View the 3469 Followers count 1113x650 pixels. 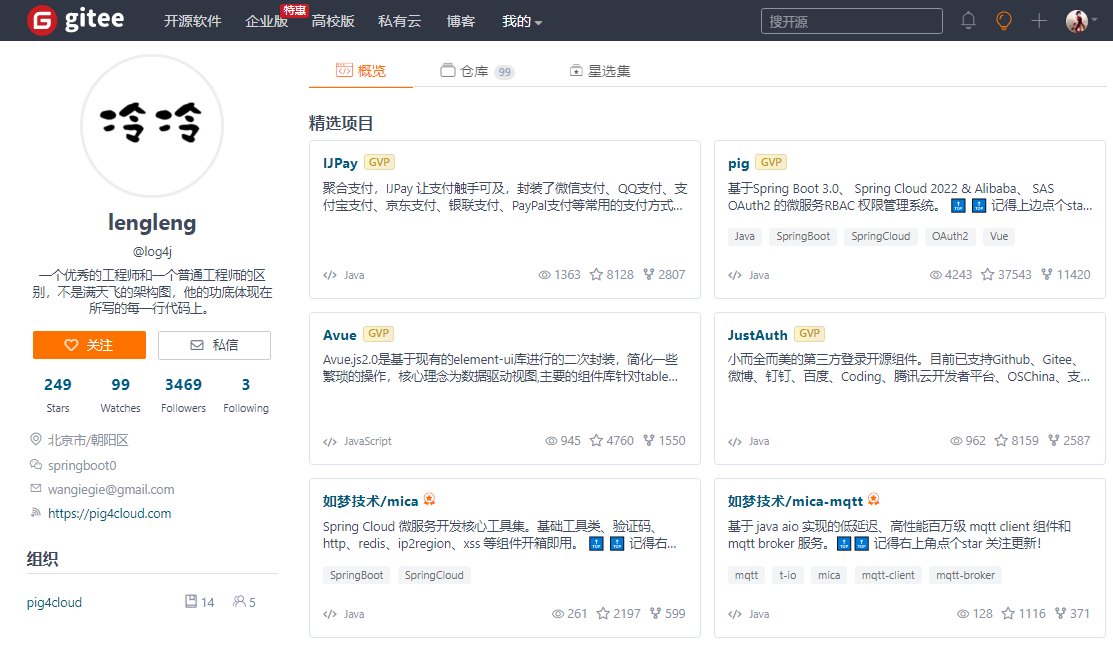pyautogui.click(x=183, y=395)
